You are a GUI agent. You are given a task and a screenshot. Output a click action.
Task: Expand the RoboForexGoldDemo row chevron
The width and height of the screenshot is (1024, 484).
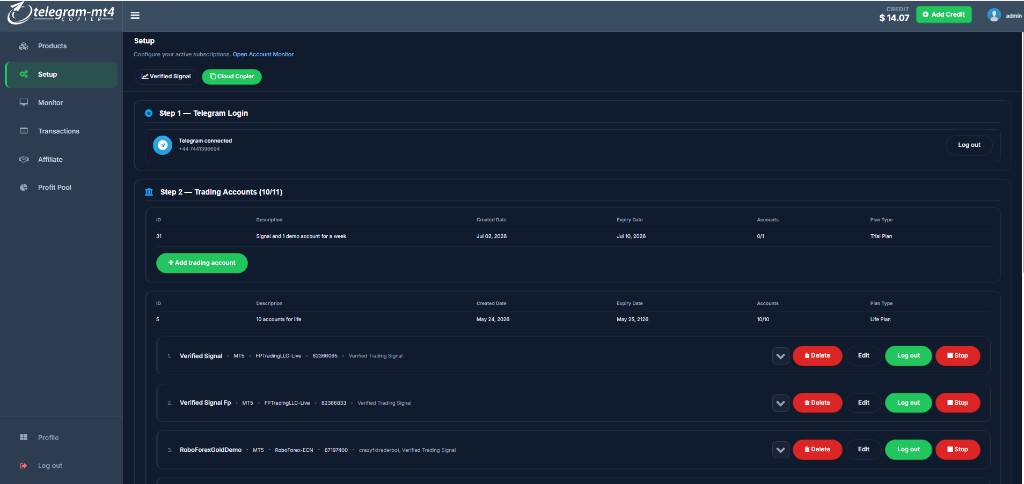[780, 449]
